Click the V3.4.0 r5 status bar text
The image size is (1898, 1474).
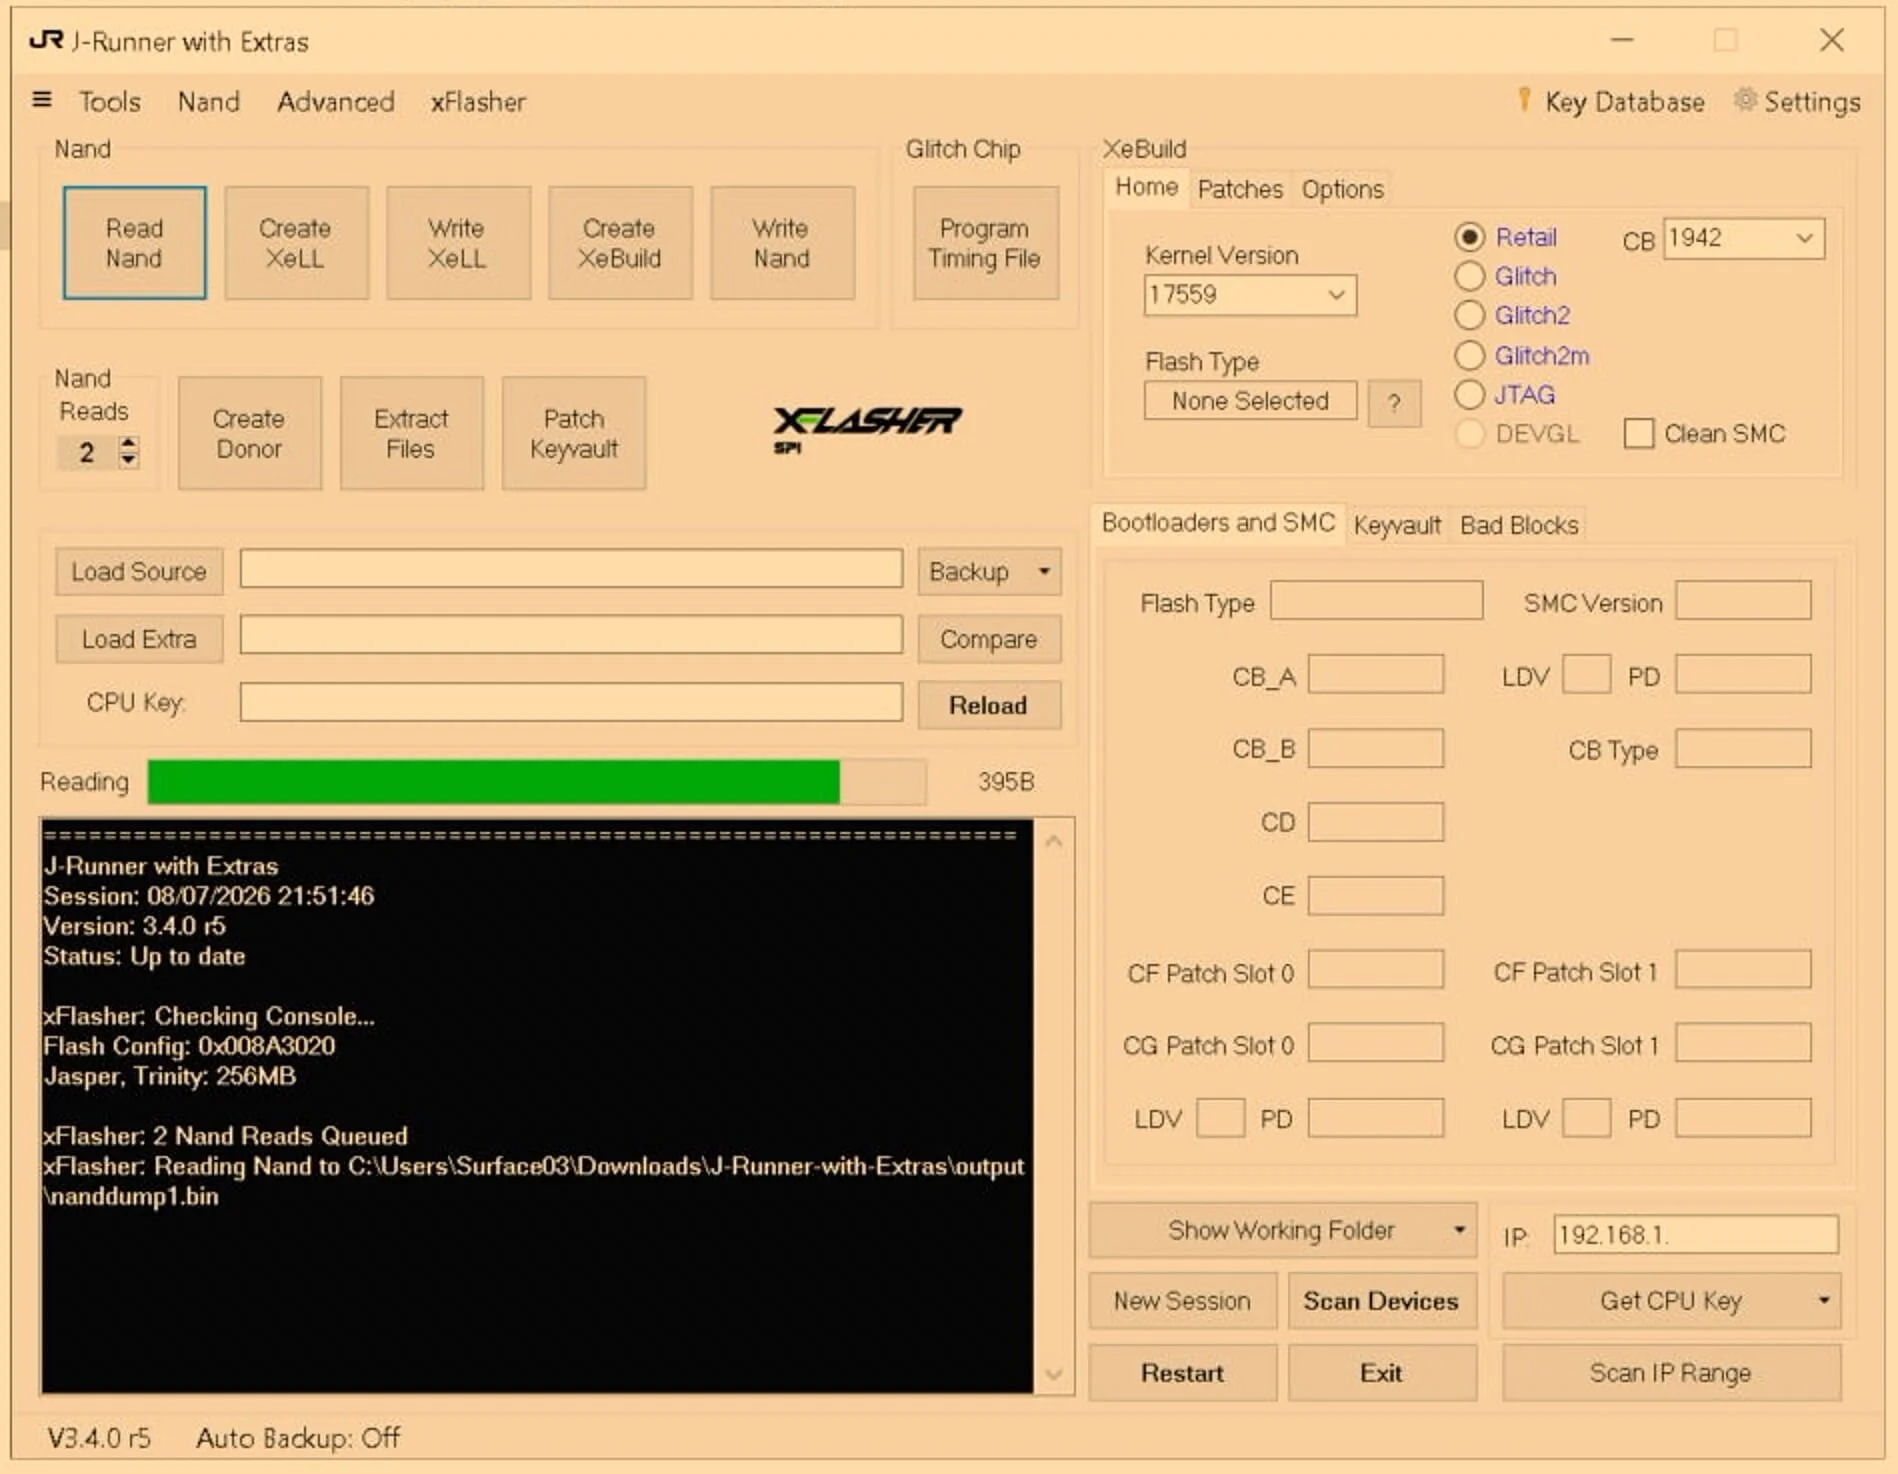(99, 1438)
